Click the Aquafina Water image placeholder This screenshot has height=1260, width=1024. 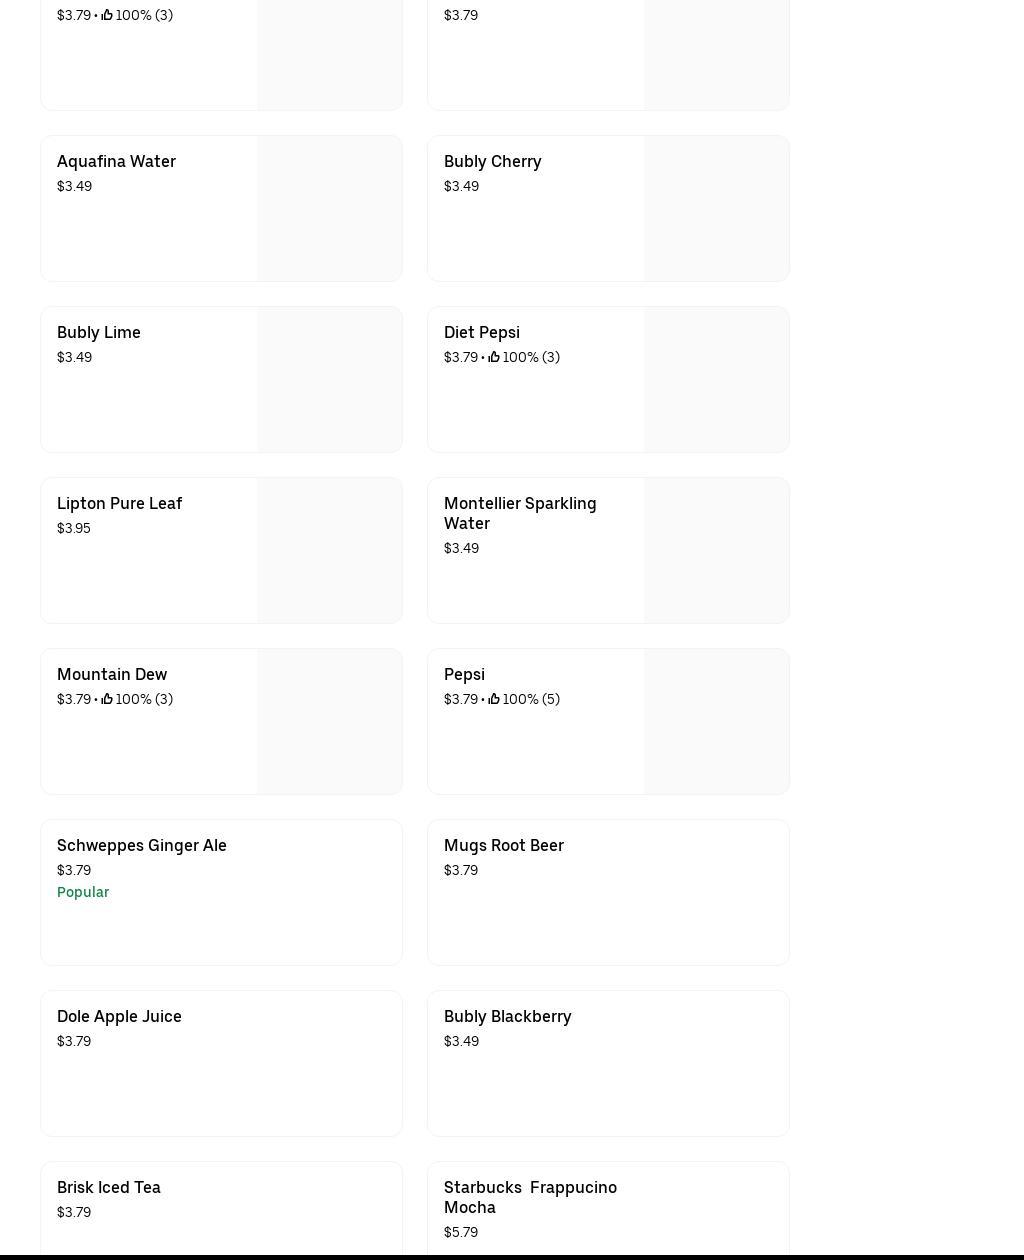click(x=329, y=208)
